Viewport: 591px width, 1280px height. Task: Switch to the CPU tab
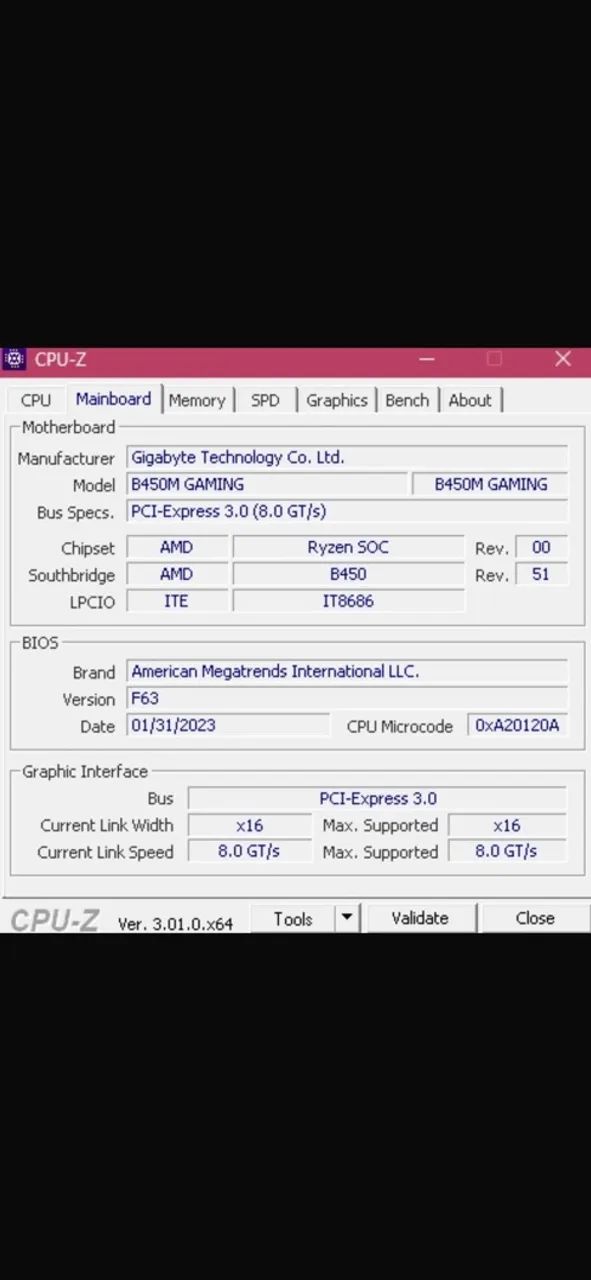35,400
